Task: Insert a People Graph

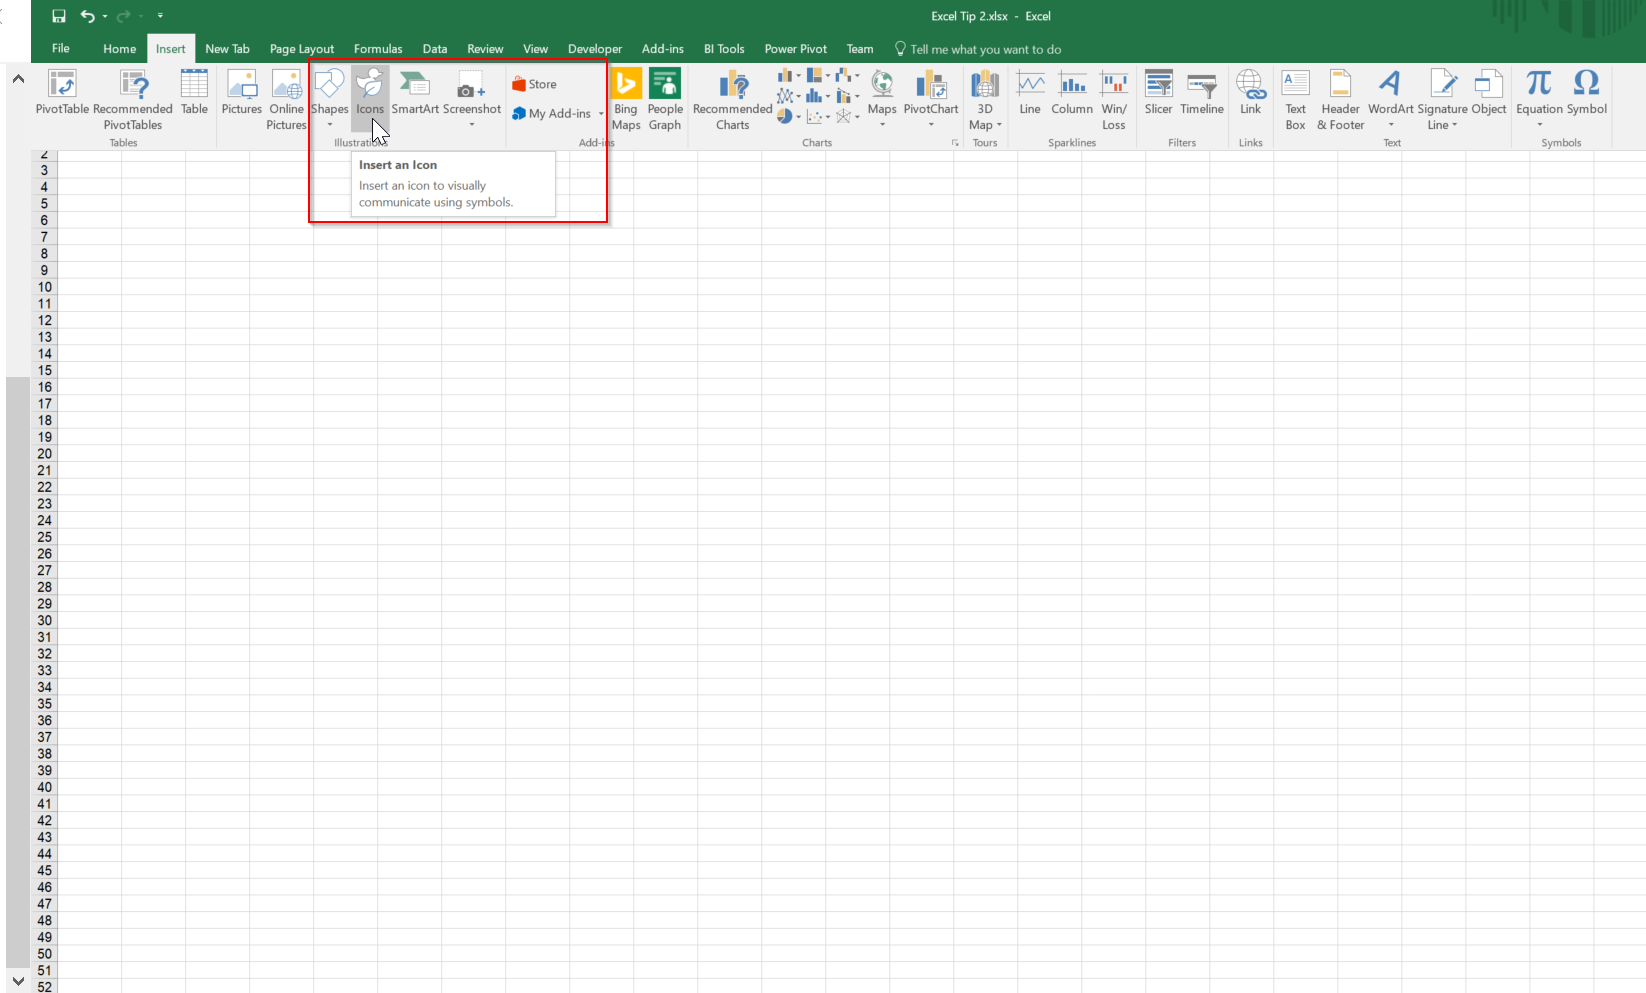Action: pos(664,97)
